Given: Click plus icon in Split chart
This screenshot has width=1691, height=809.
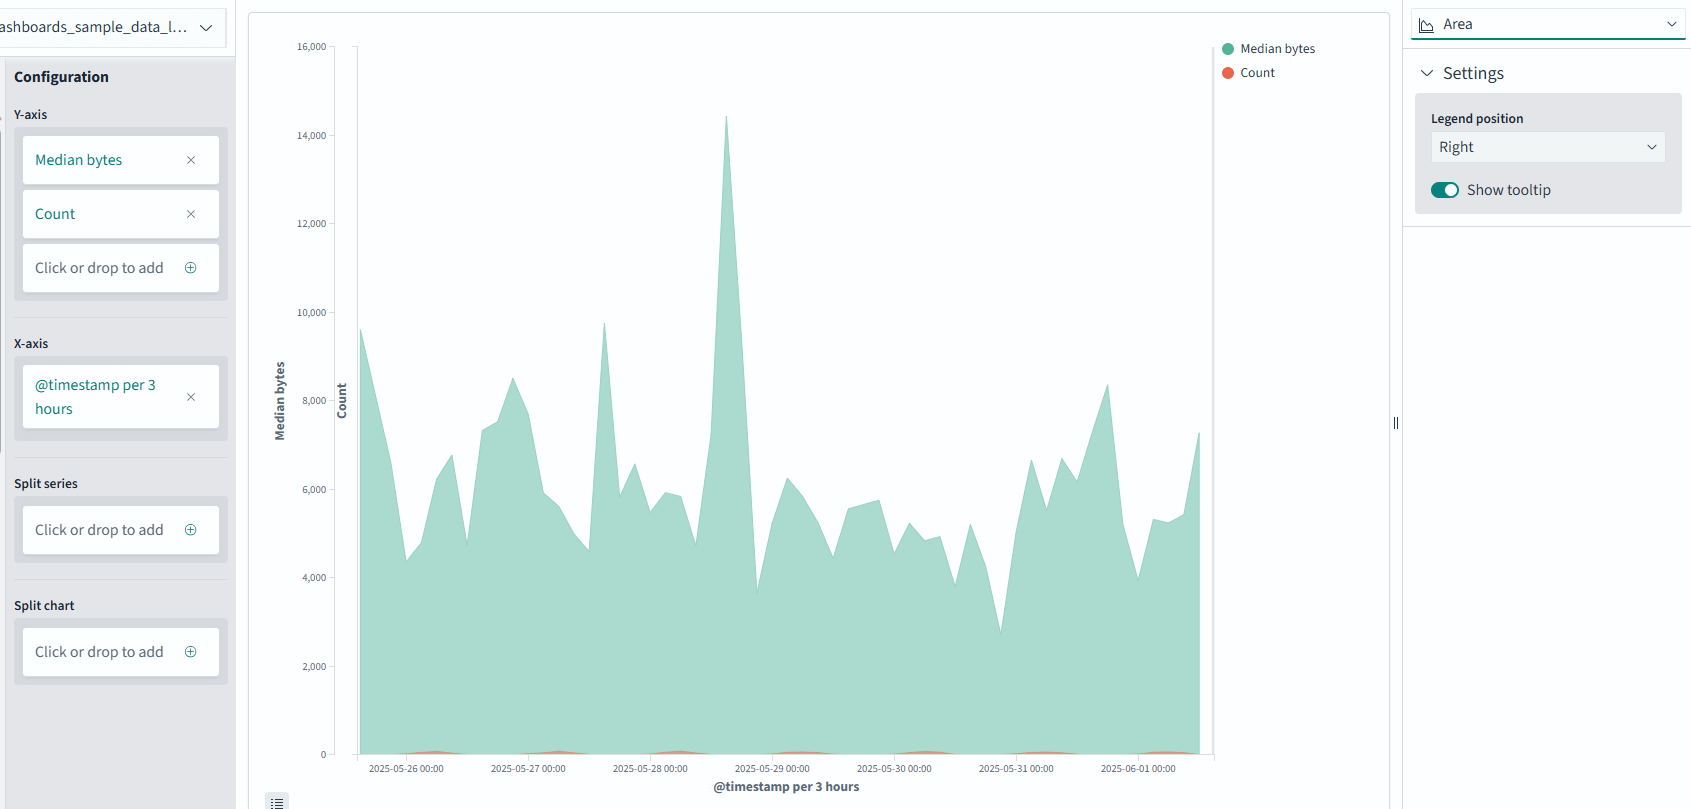Looking at the screenshot, I should pos(191,652).
